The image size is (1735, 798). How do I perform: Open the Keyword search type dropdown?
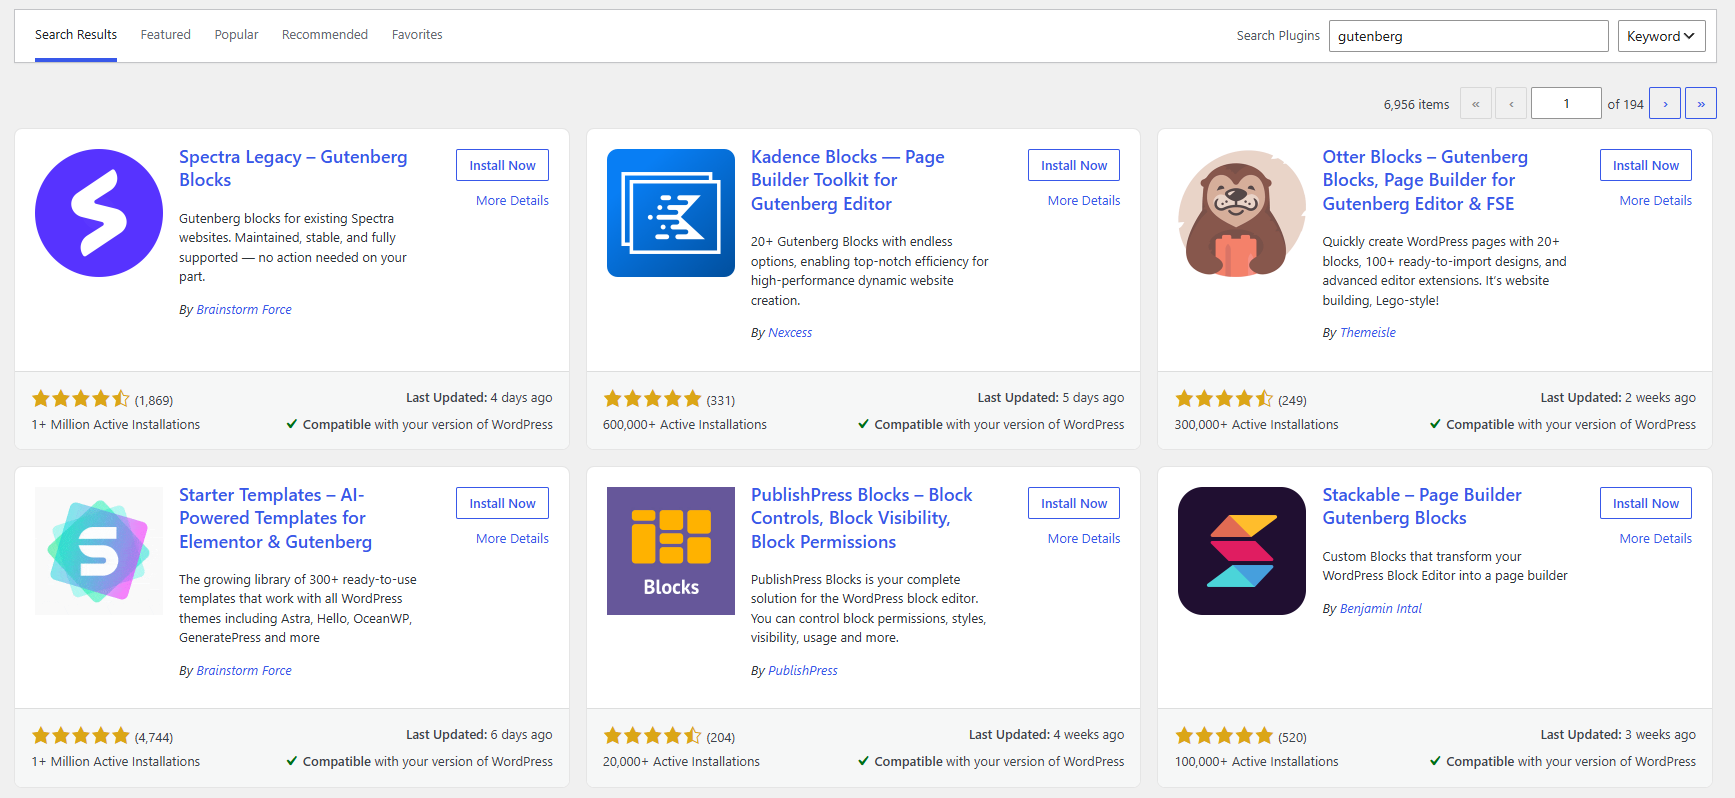(x=1662, y=36)
